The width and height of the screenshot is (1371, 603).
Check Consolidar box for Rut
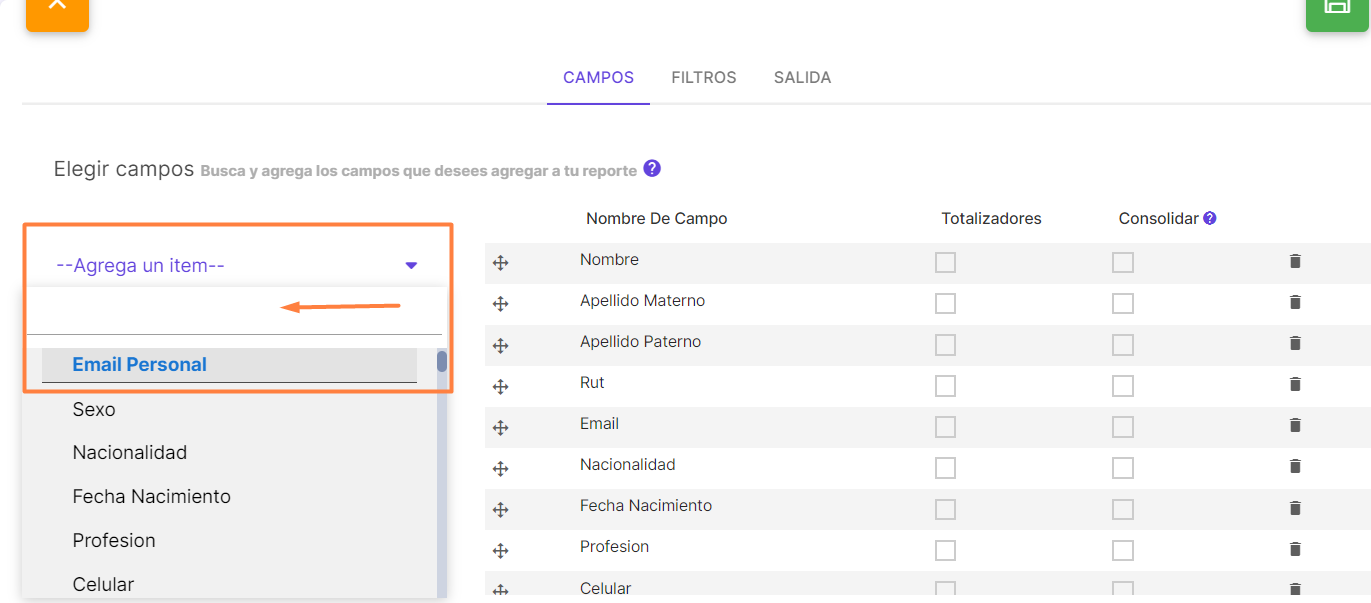point(1123,385)
